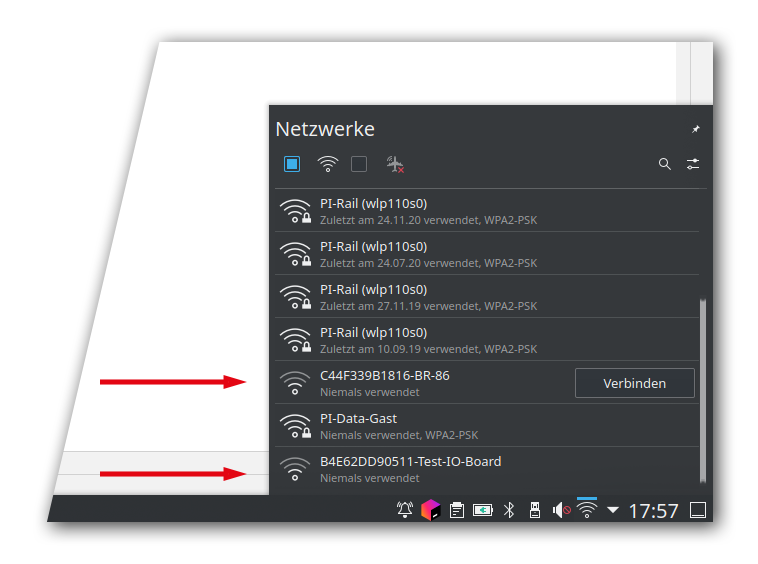The width and height of the screenshot is (758, 564).
Task: Open JetBrains Toolbox tray icon
Action: 430,511
